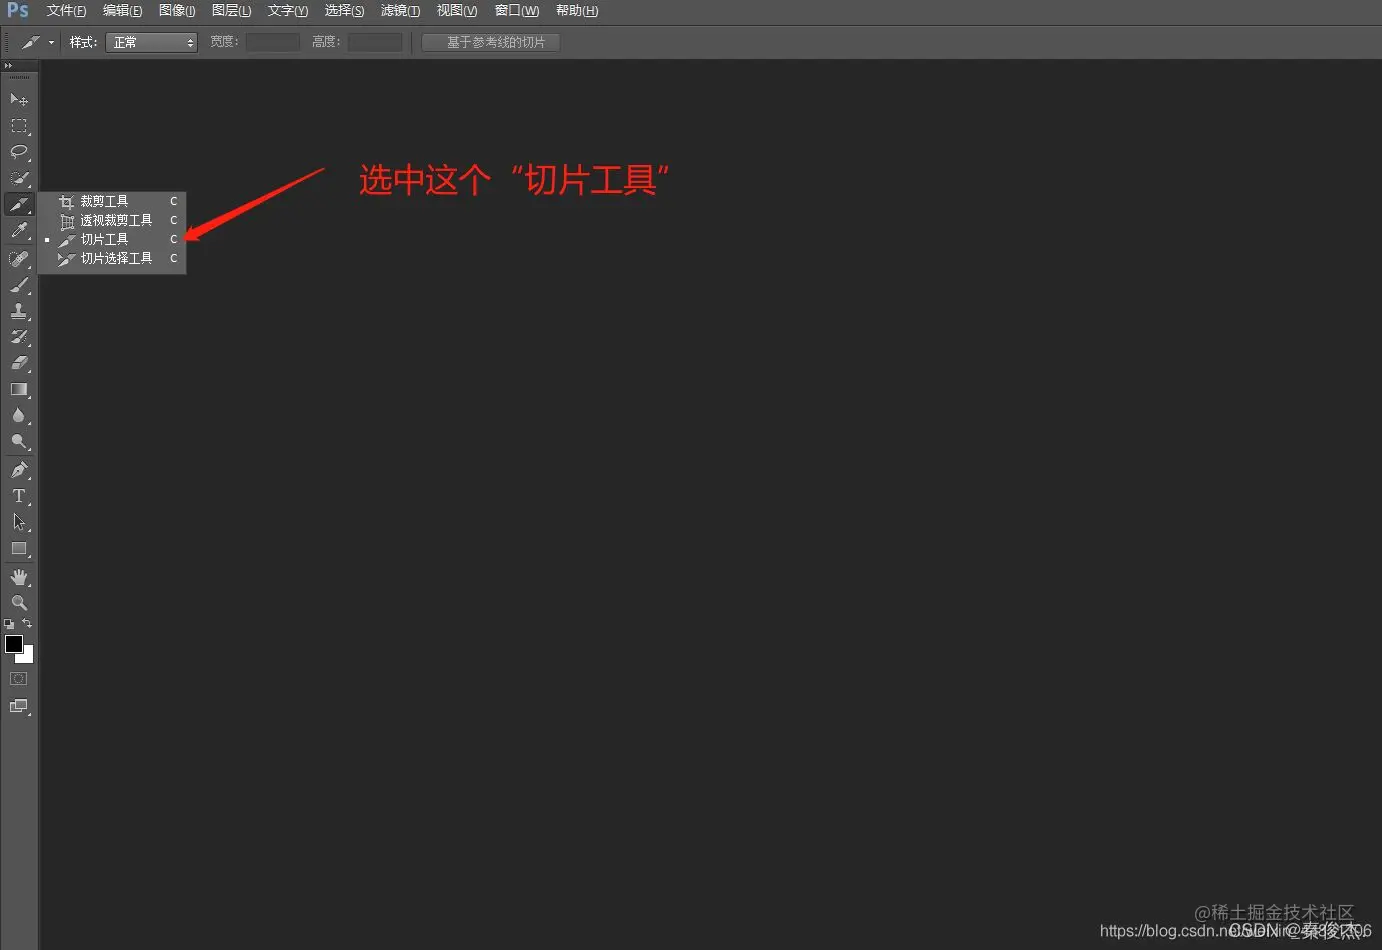Open the tool preset picker arrow
Viewport: 1382px width, 950px height.
51,42
